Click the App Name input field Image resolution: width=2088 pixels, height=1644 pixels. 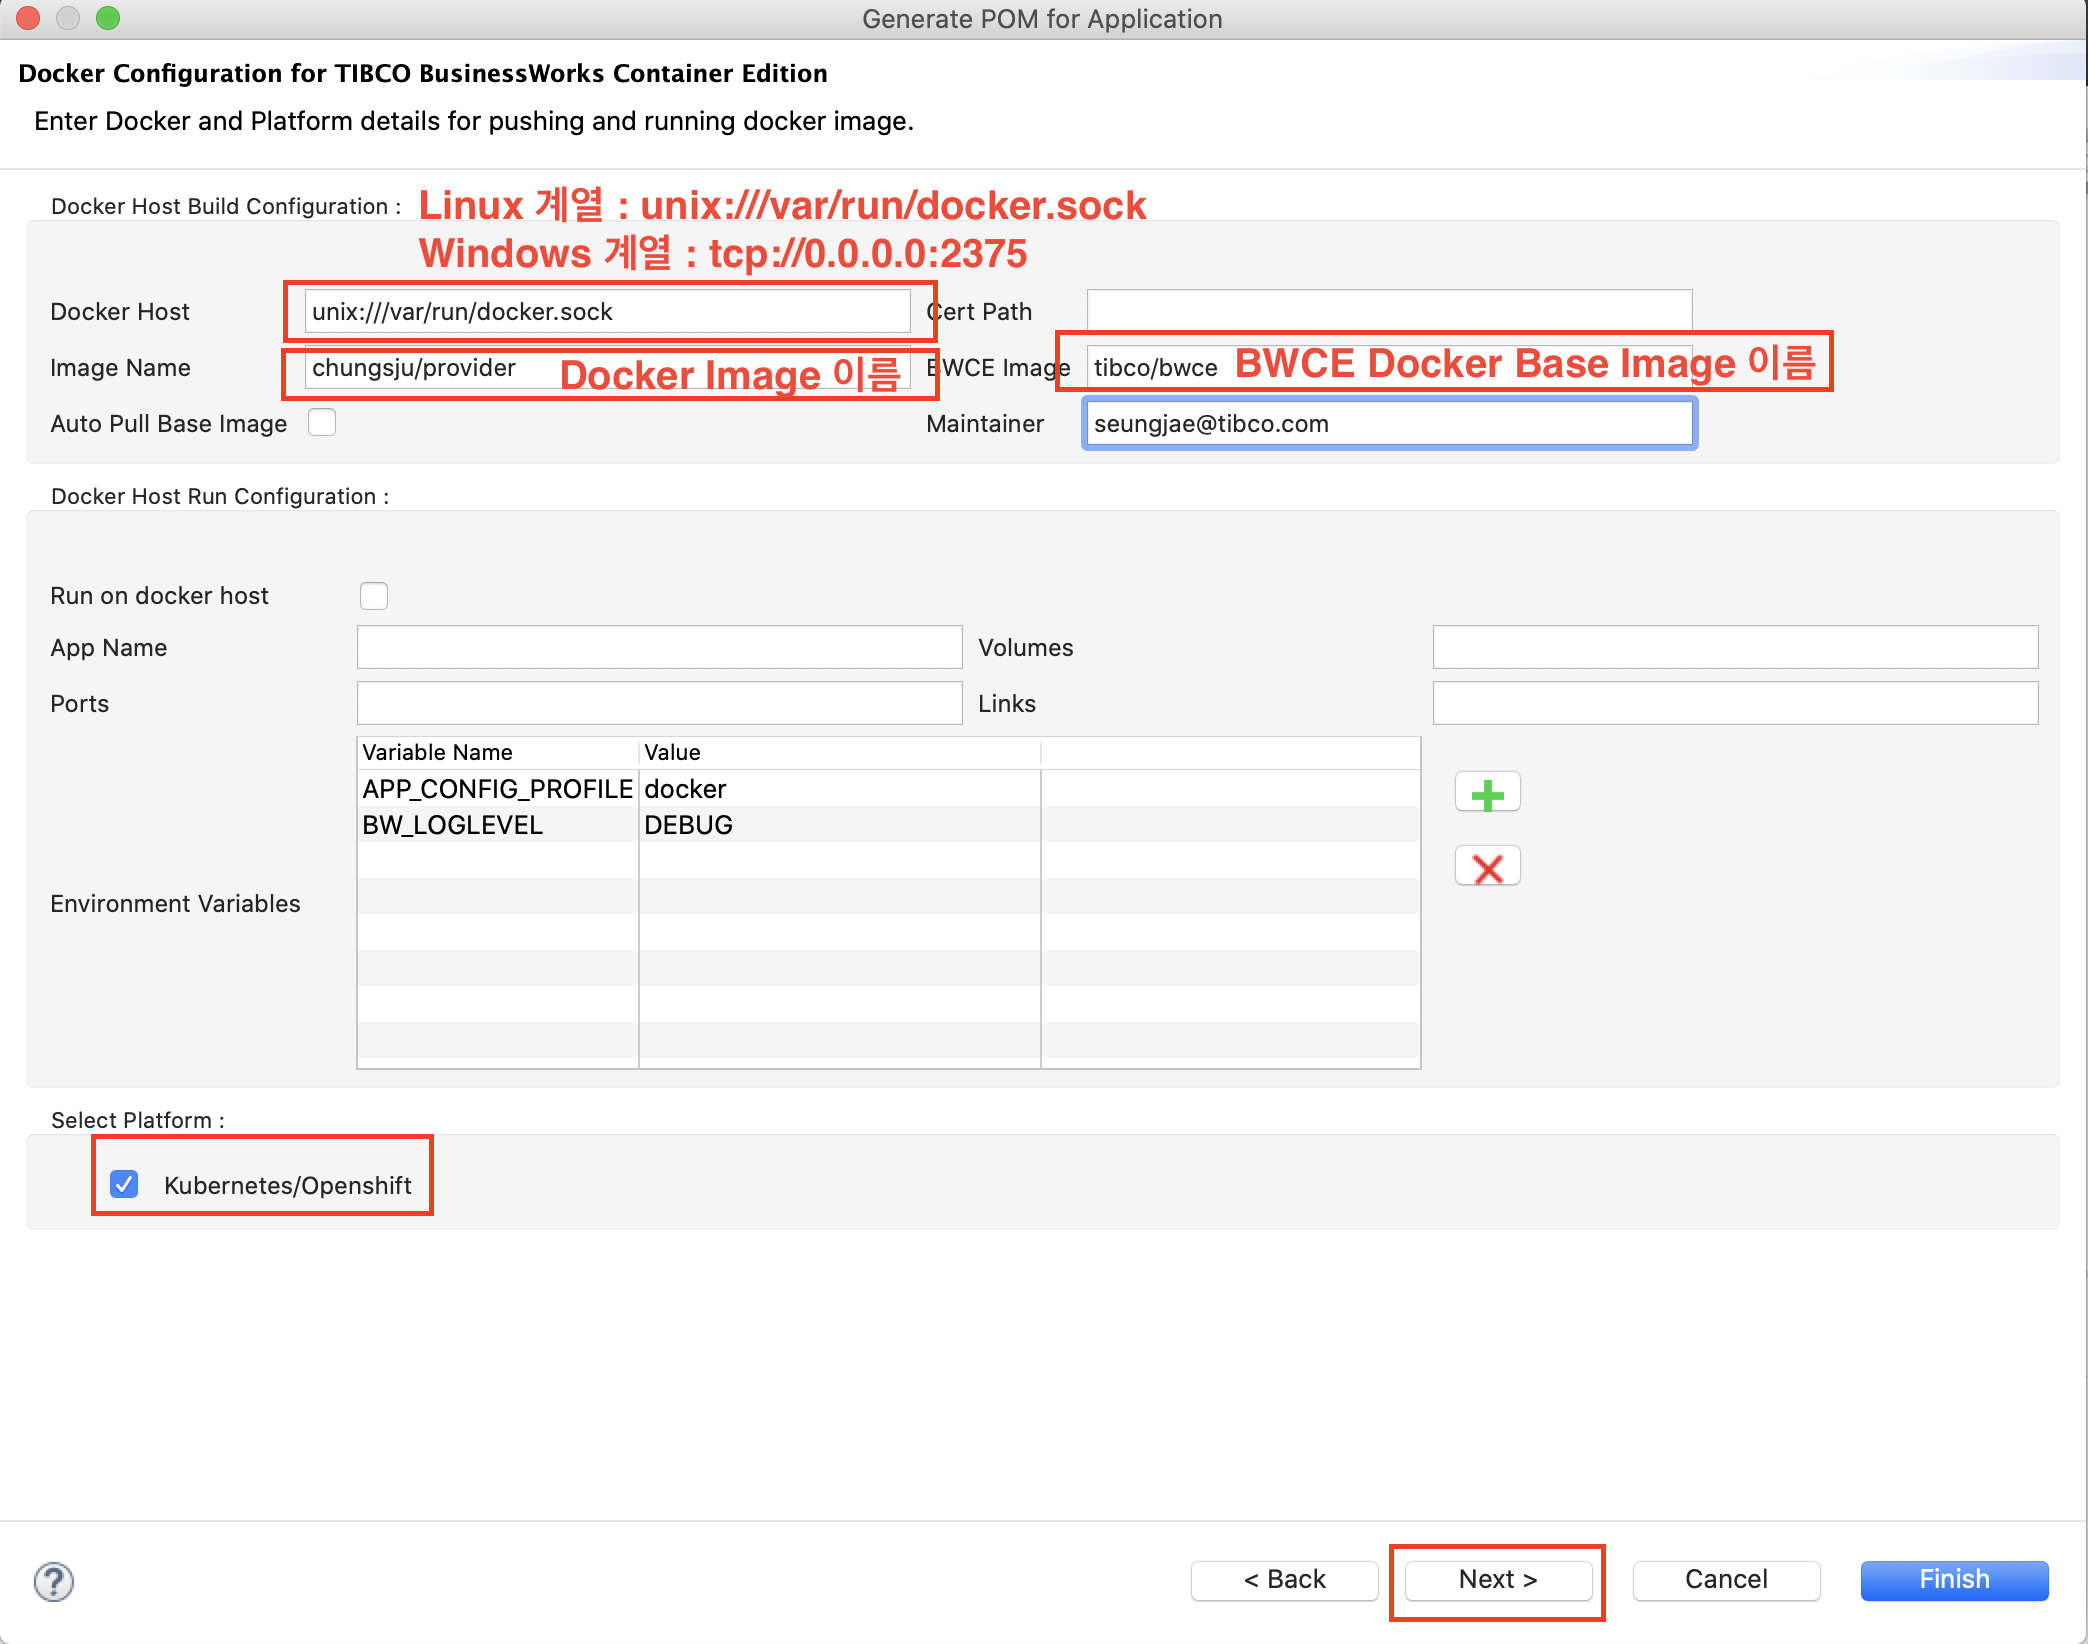[x=659, y=647]
